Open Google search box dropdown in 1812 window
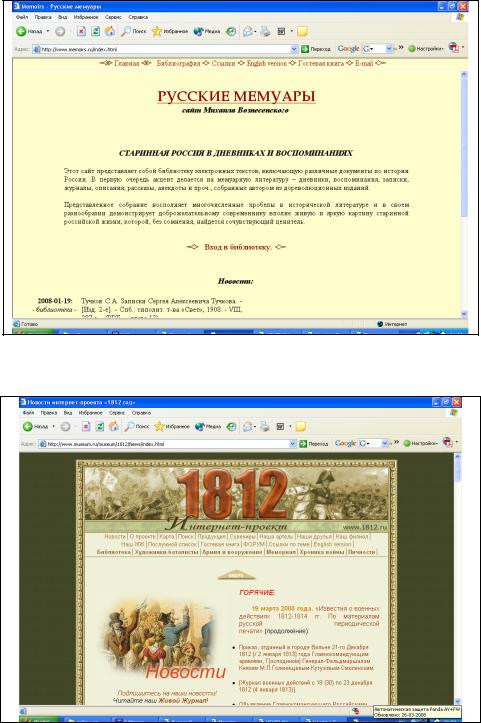Viewport: 481px width, 723px height. click(386, 443)
